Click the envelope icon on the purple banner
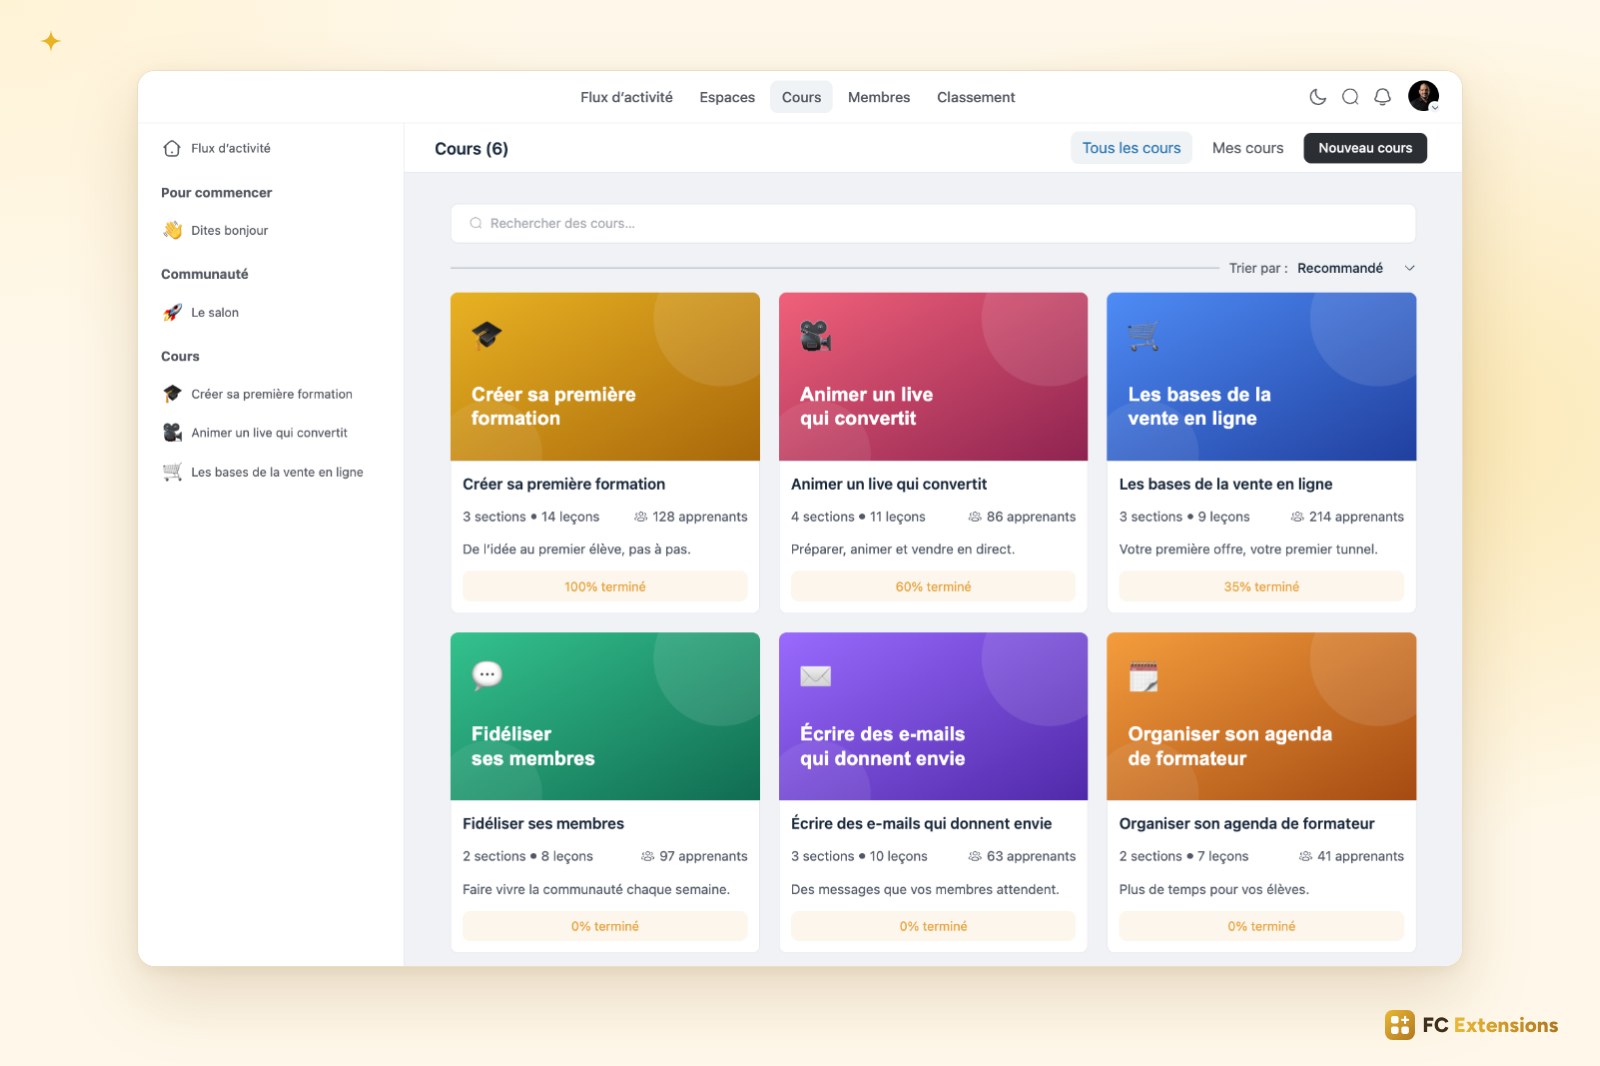 click(815, 676)
